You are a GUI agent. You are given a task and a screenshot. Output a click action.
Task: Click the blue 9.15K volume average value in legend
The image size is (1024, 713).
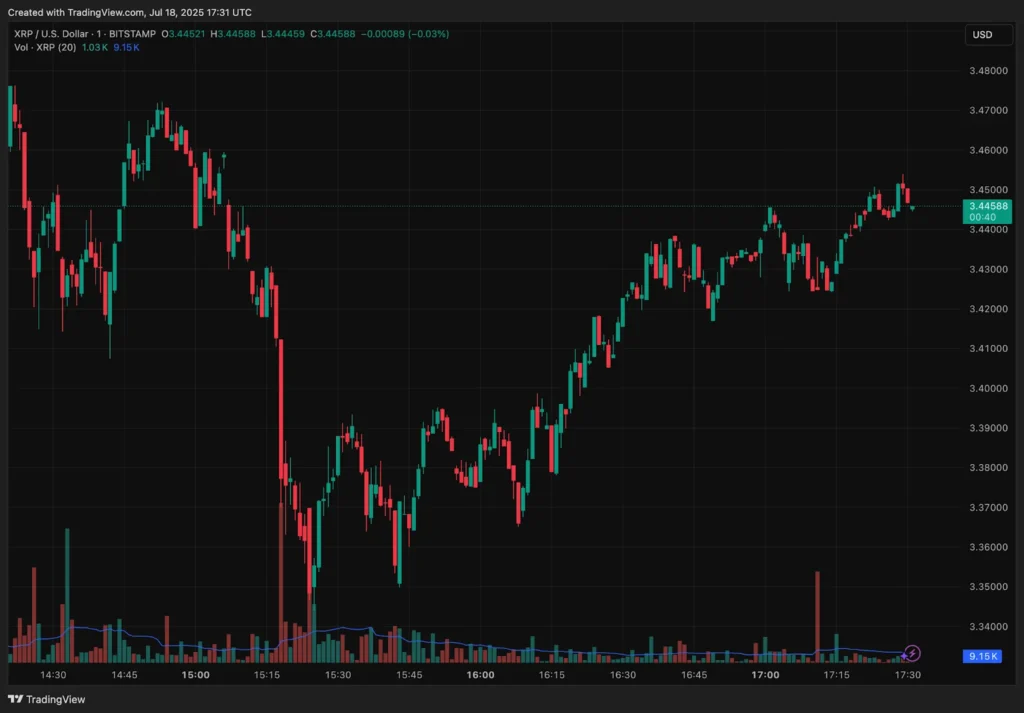(126, 48)
